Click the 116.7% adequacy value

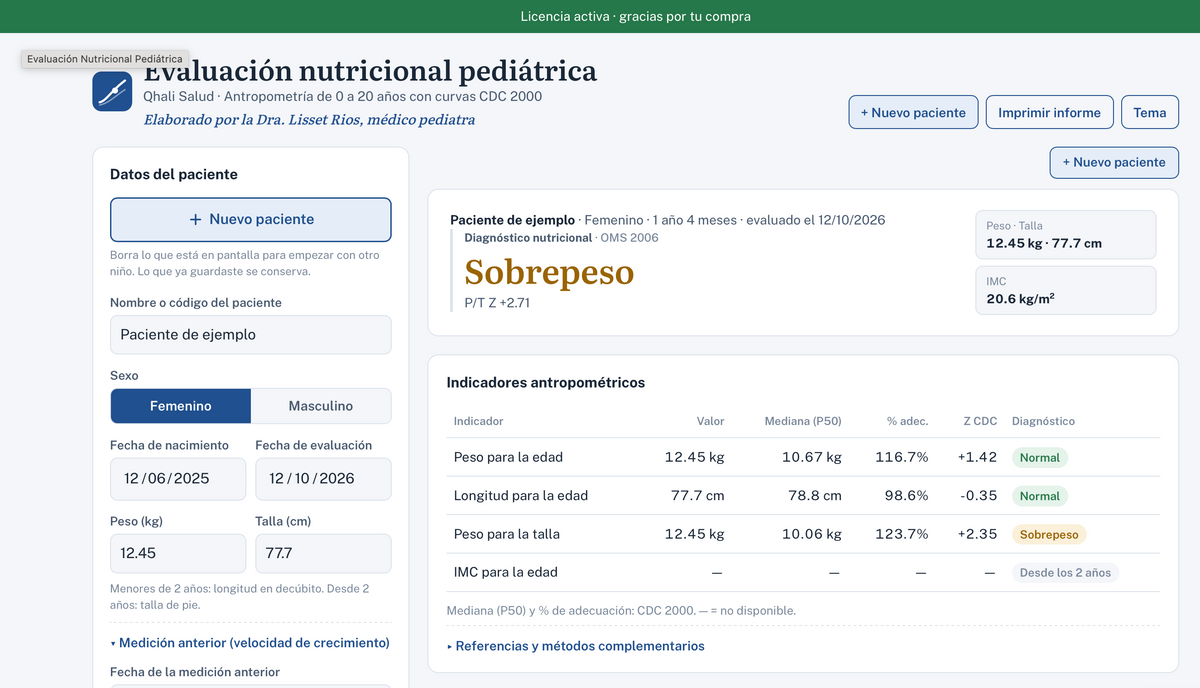901,457
